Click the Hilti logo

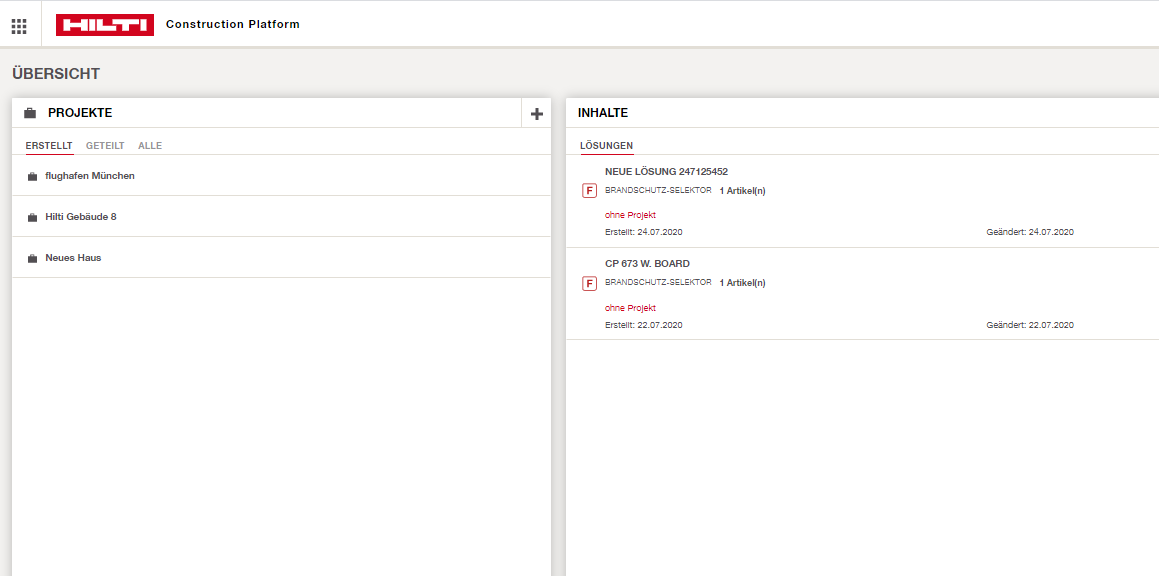[105, 23]
